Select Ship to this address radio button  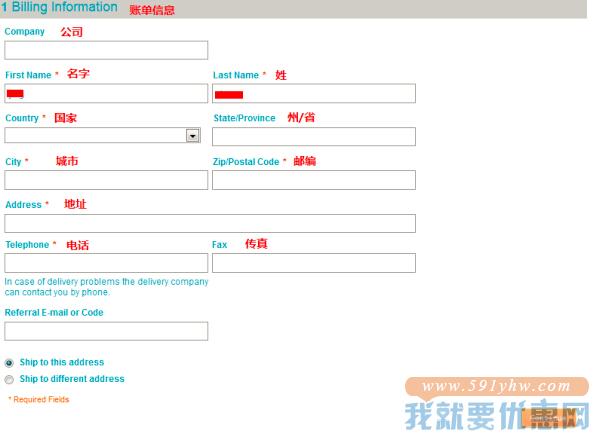point(9,363)
